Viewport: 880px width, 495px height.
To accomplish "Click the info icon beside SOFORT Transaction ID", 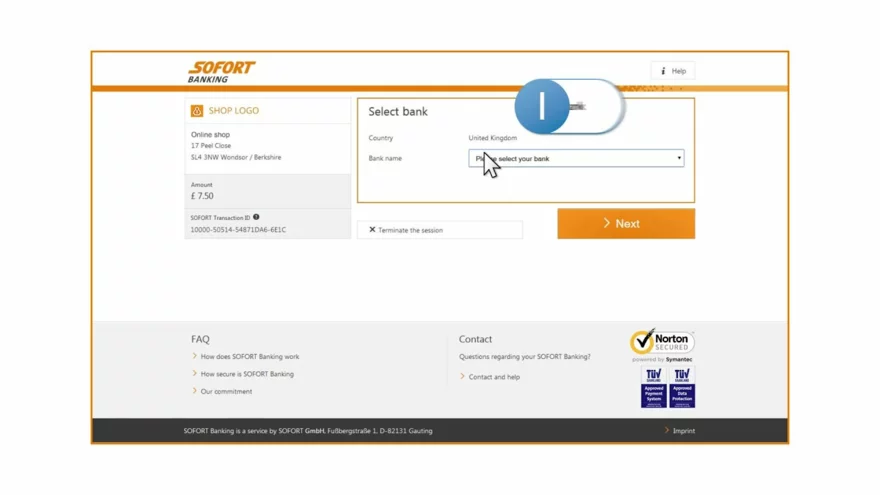I will (x=256, y=217).
